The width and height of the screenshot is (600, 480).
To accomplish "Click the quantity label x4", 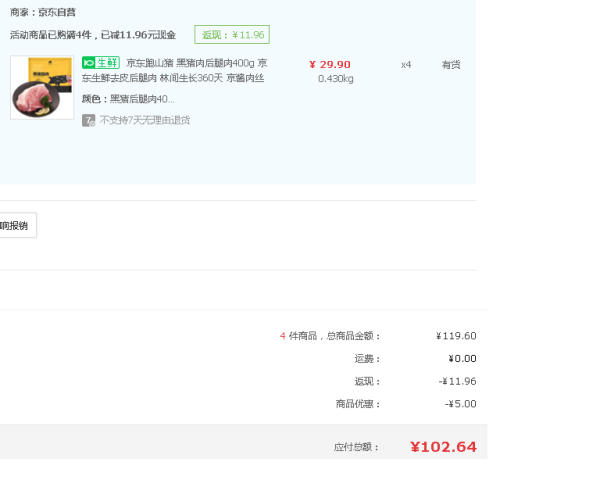I will [x=406, y=65].
